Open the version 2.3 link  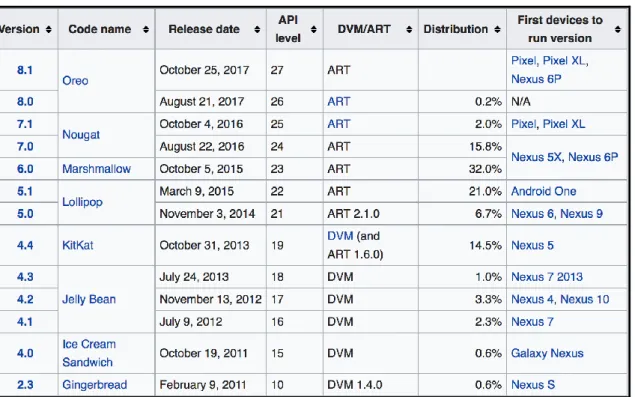coord(25,384)
